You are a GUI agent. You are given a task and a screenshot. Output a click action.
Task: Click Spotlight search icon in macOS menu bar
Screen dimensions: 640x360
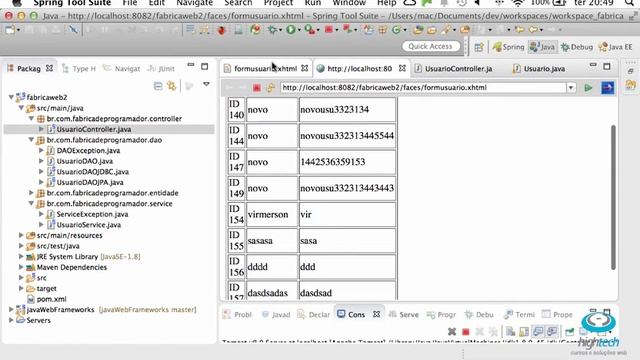pos(631,3)
